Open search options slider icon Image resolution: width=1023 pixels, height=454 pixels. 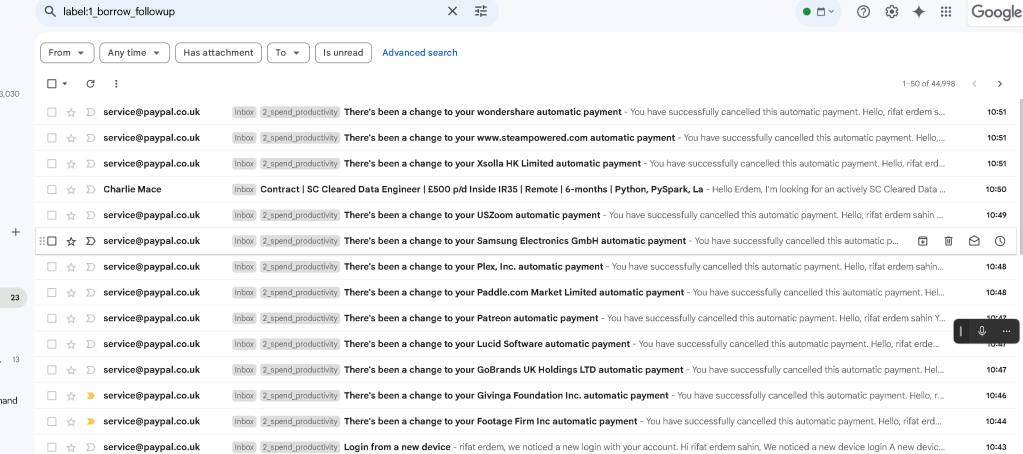coord(481,11)
